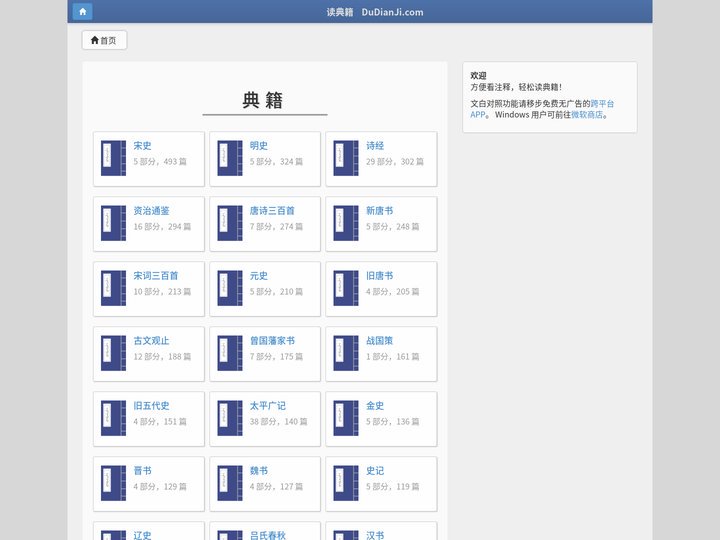Open the 金史 title link
This screenshot has height=540, width=720.
coord(375,405)
